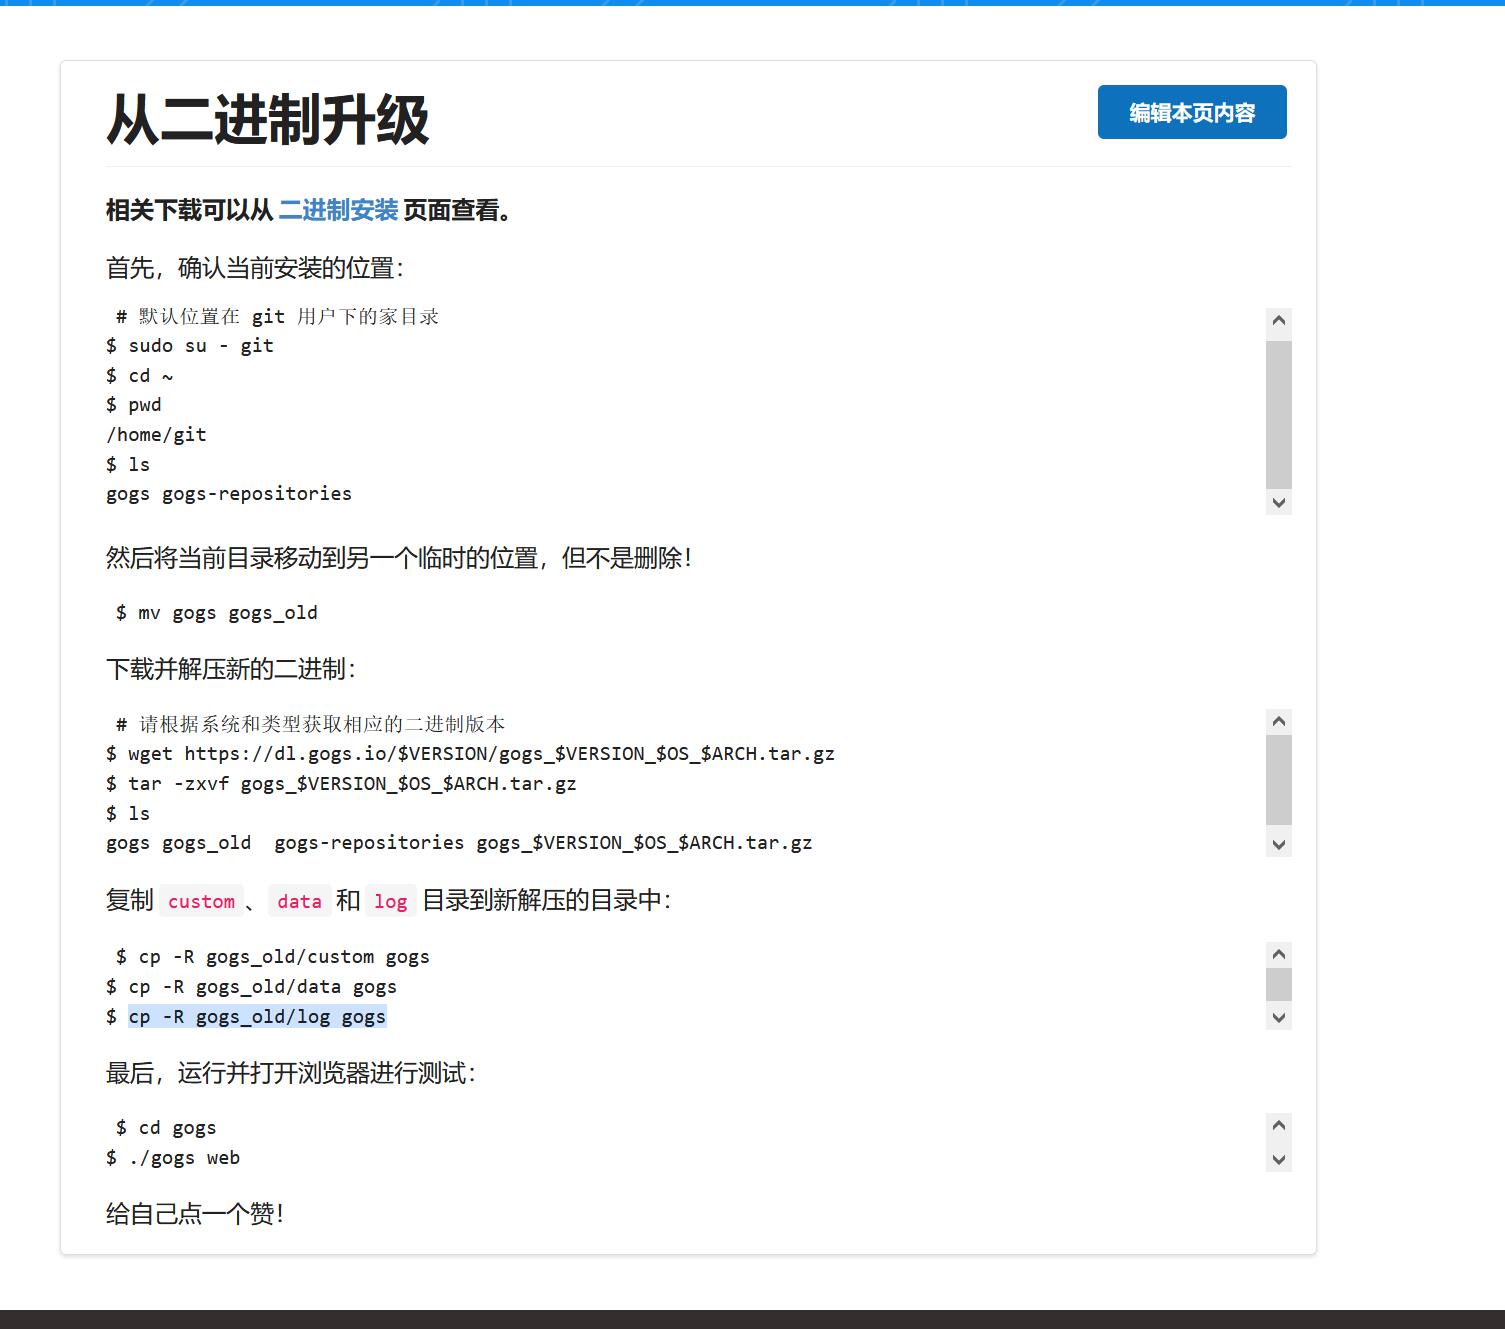Click the paragraph 最后,运行并打开浏览器进行测试

[x=290, y=1073]
